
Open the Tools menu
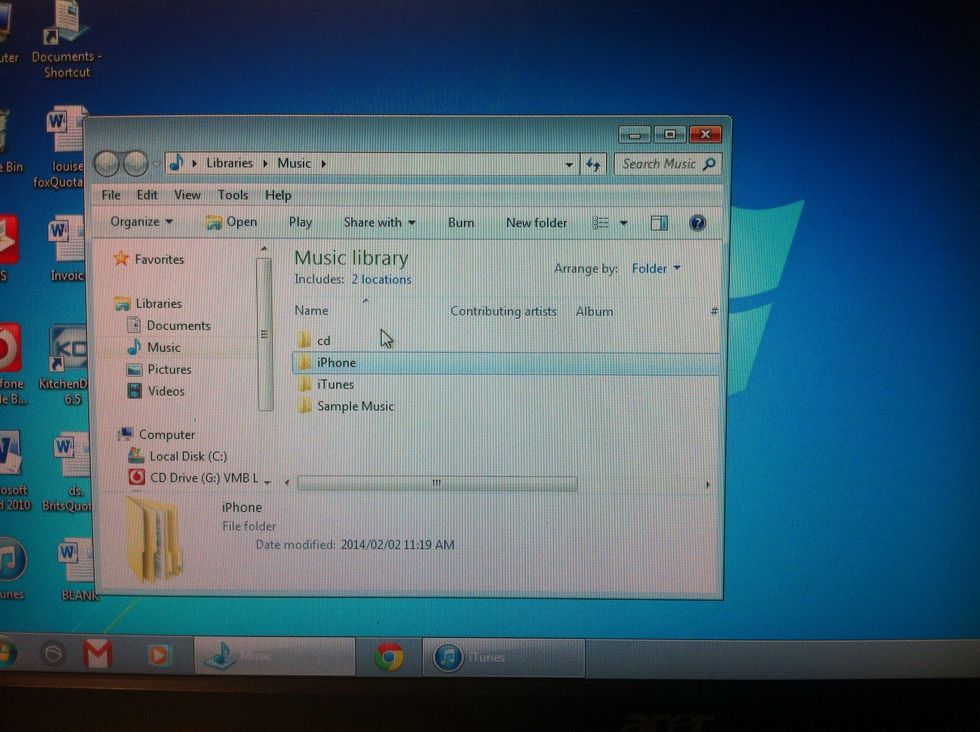coord(233,195)
